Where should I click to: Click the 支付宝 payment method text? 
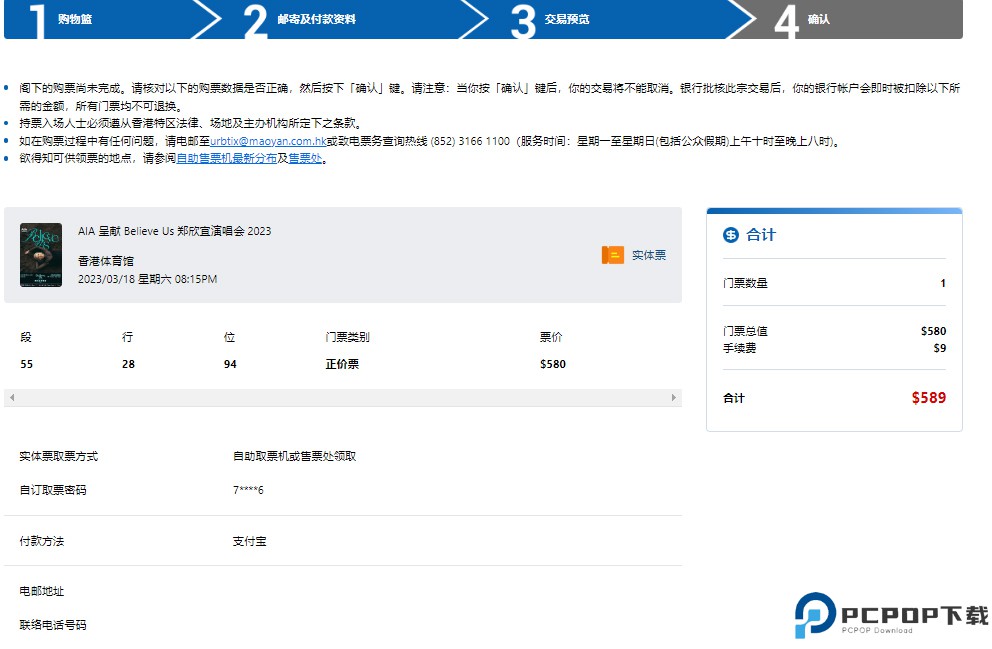coord(249,541)
